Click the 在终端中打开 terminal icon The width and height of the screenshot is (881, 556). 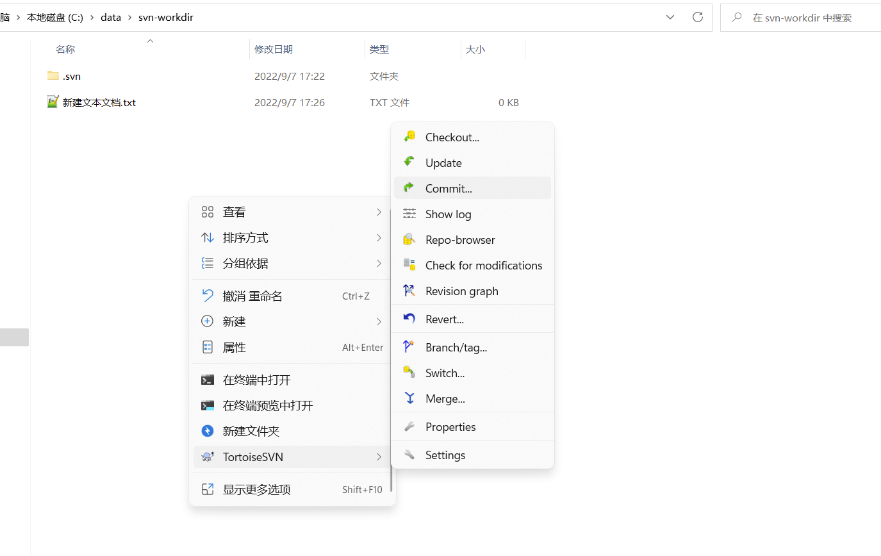pos(207,380)
